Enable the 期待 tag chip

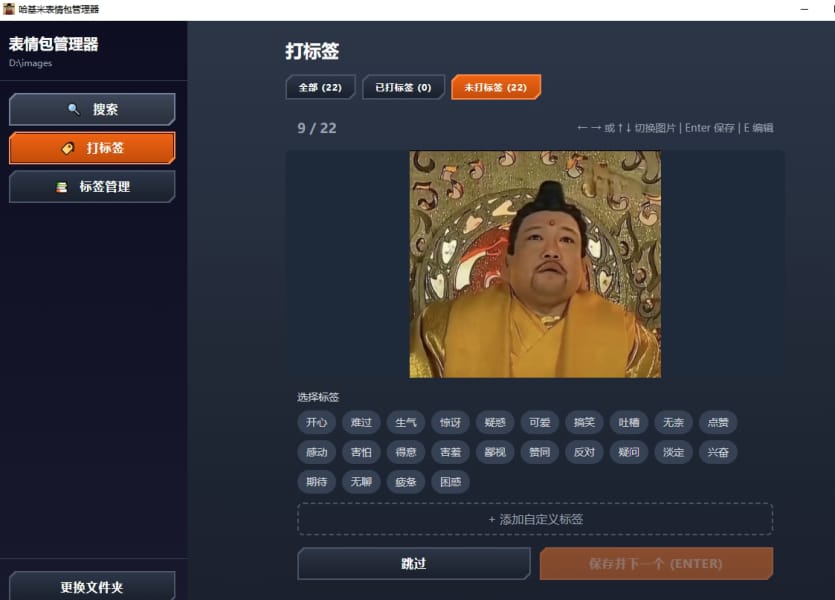coord(317,482)
